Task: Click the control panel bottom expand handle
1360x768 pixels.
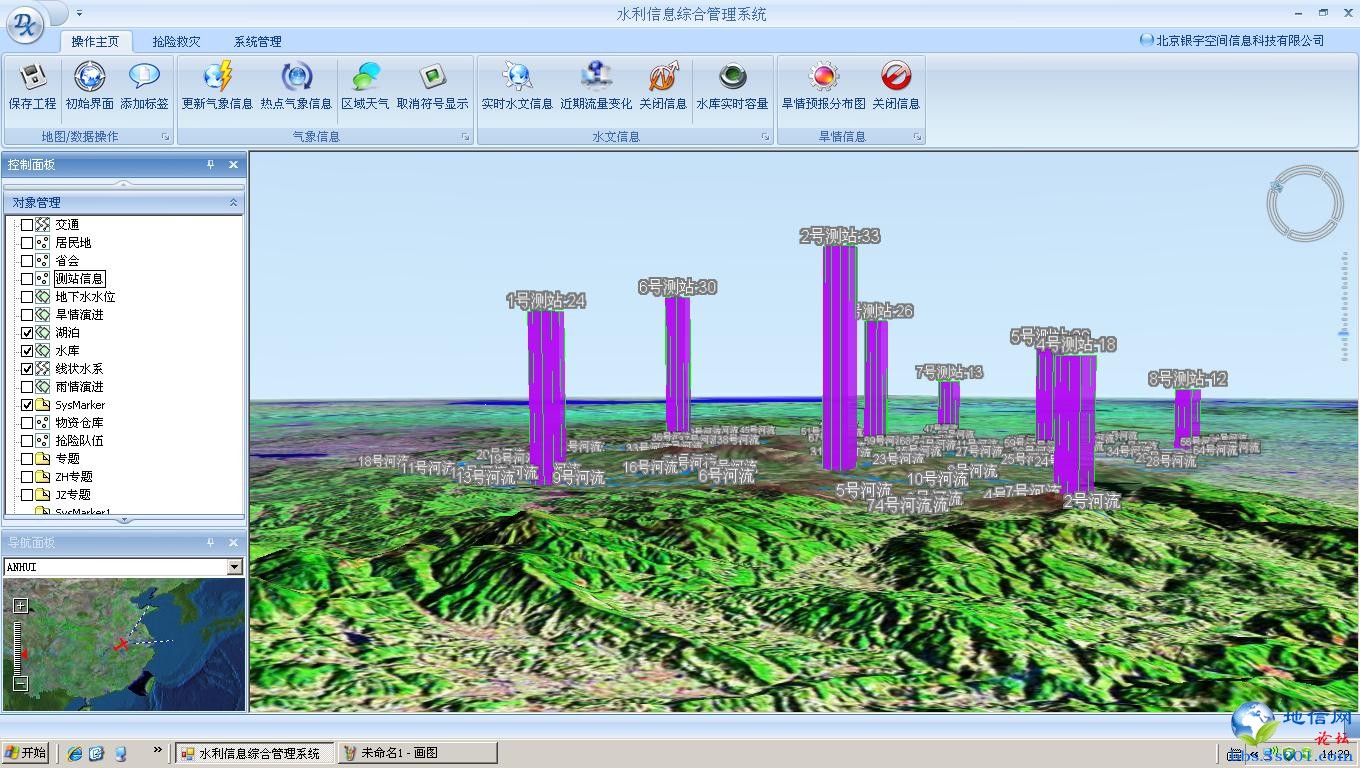Action: tap(124, 520)
